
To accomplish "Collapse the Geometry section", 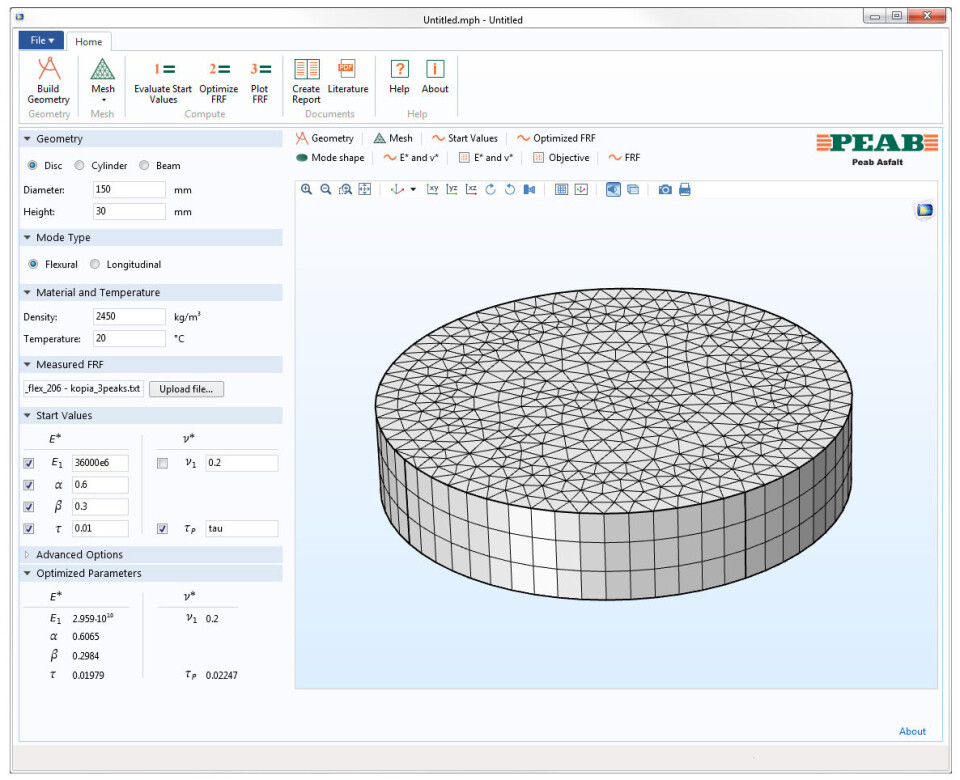I will point(27,139).
